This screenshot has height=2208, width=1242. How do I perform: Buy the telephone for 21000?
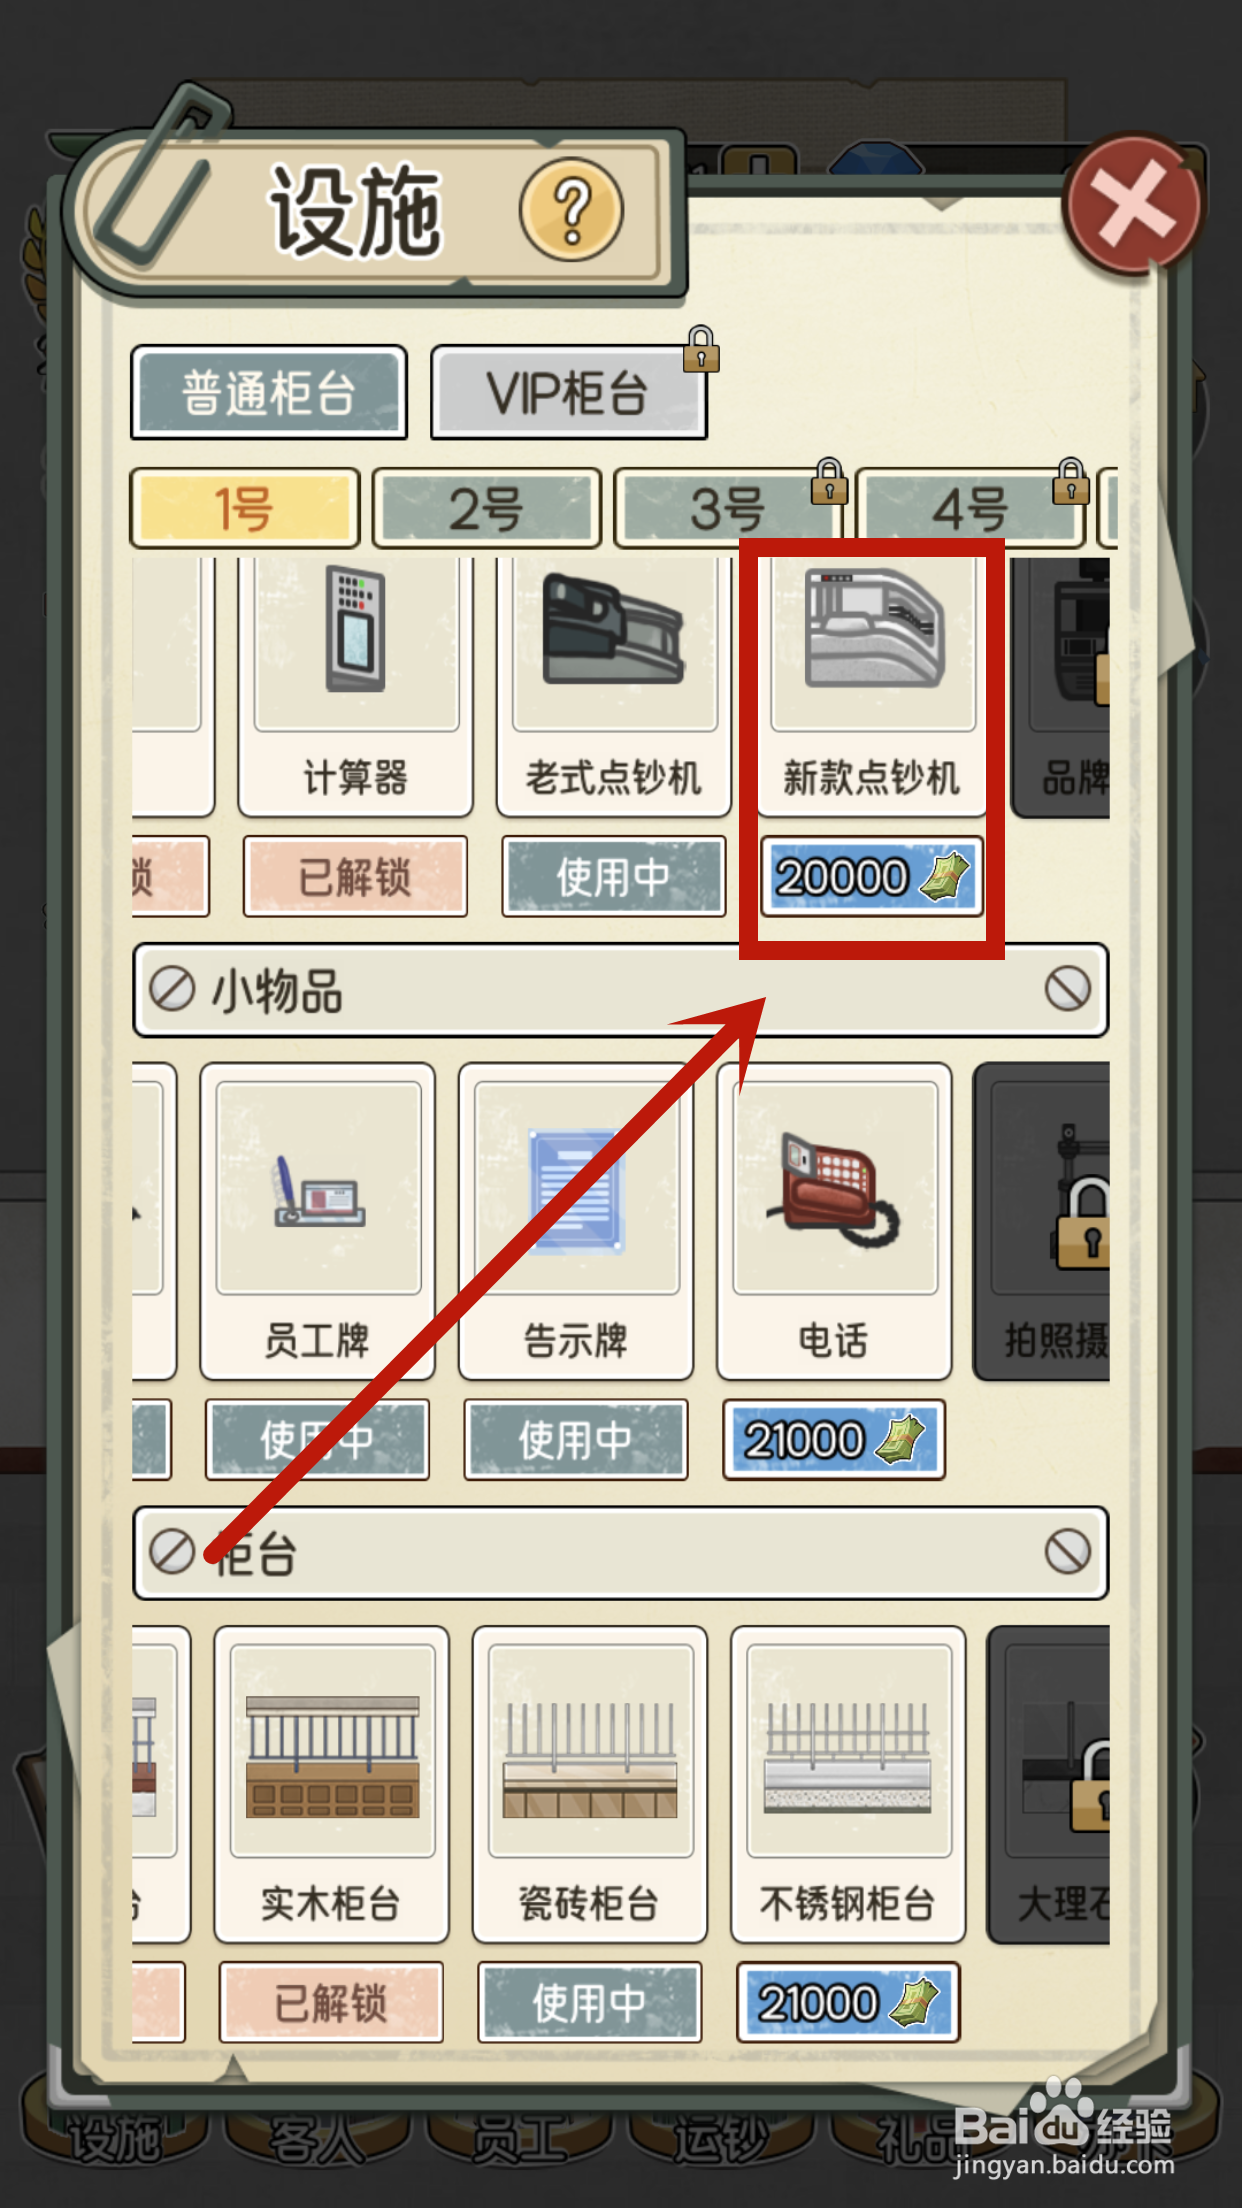834,1440
